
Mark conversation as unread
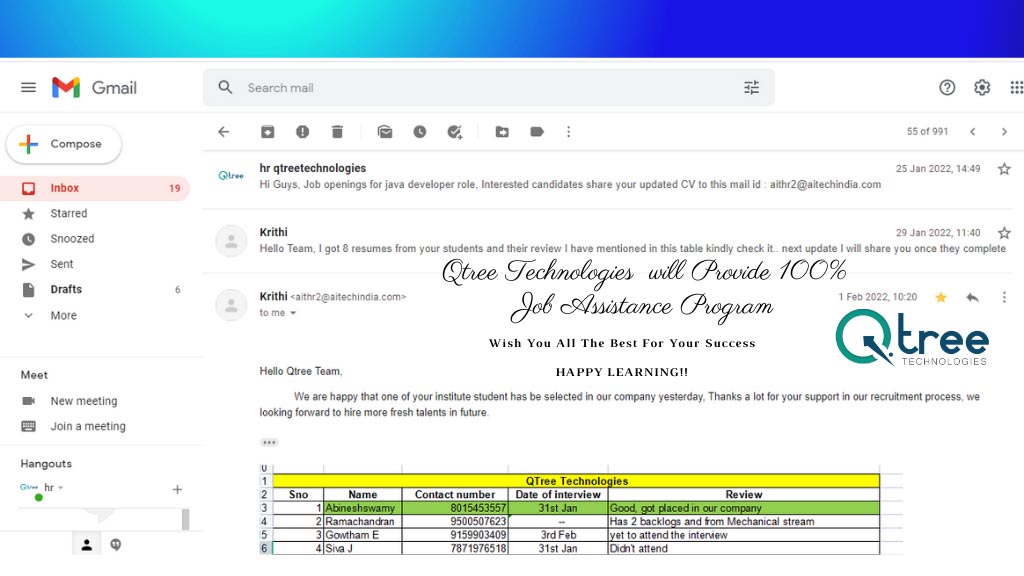coord(385,132)
